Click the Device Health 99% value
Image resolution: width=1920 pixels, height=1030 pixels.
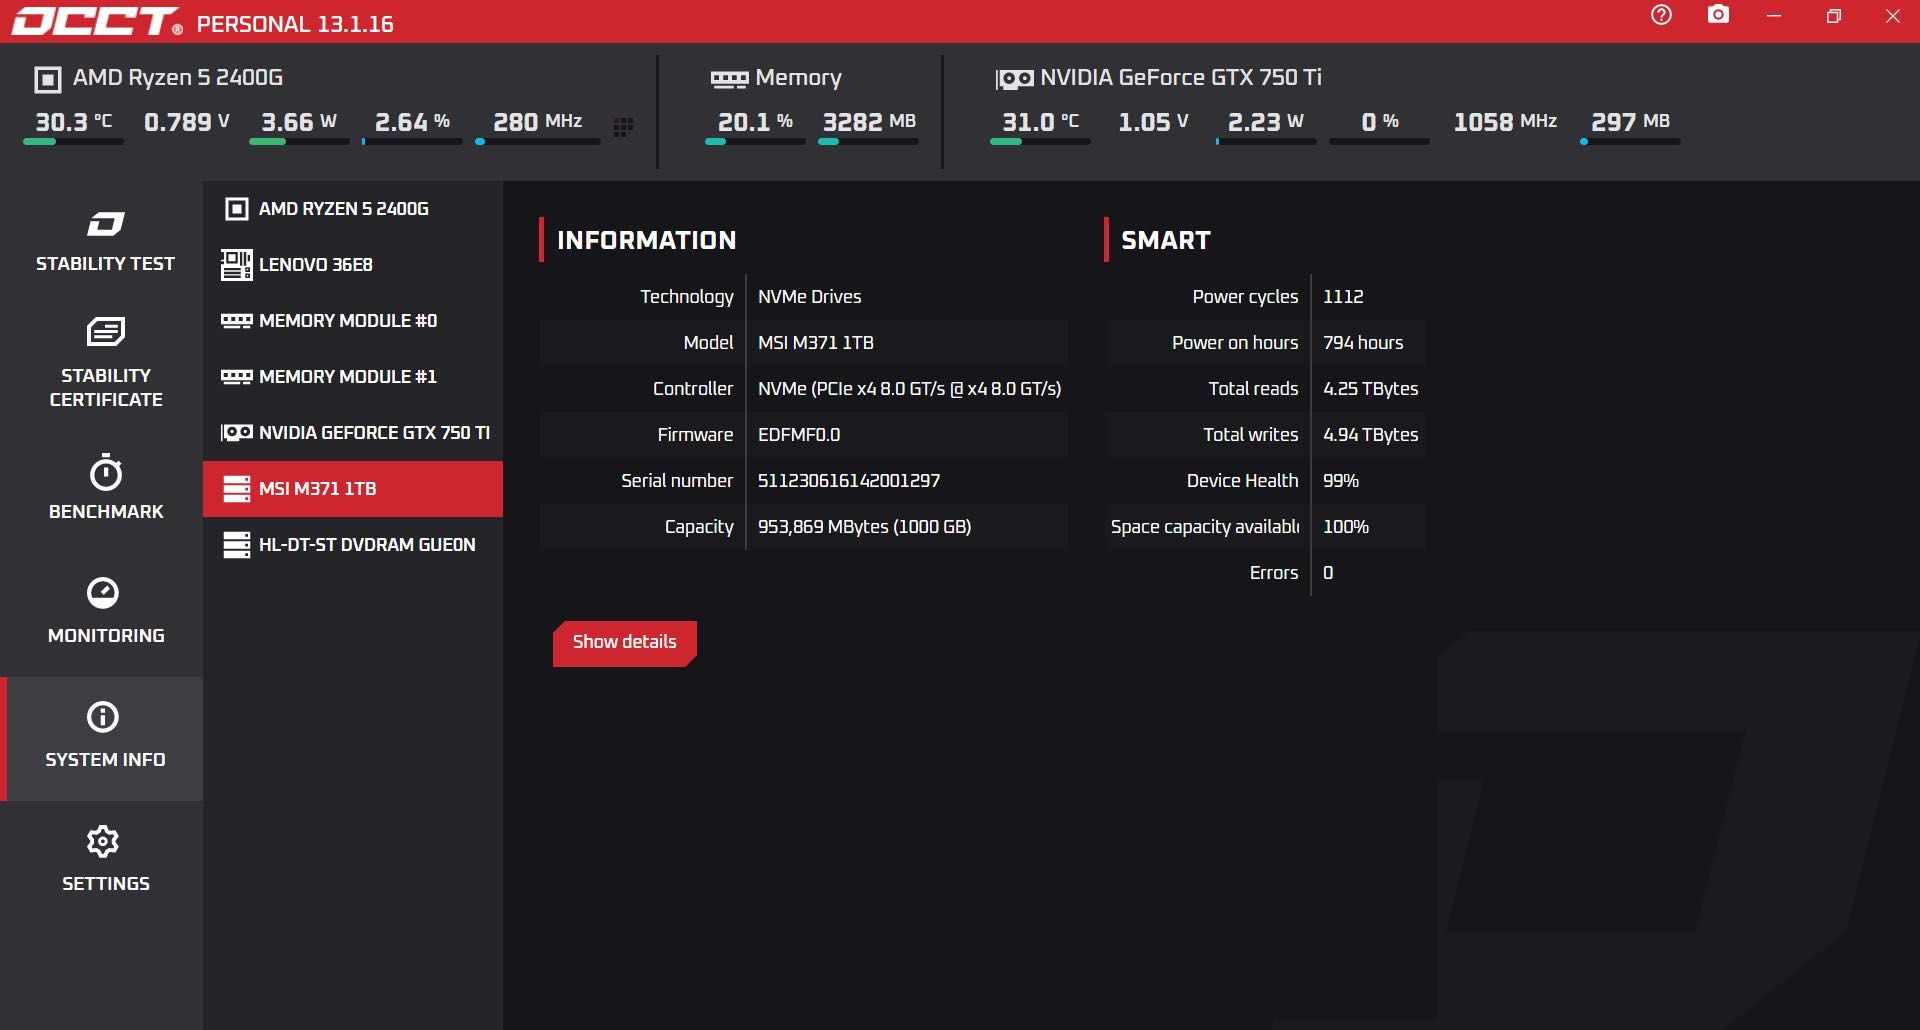click(1340, 481)
